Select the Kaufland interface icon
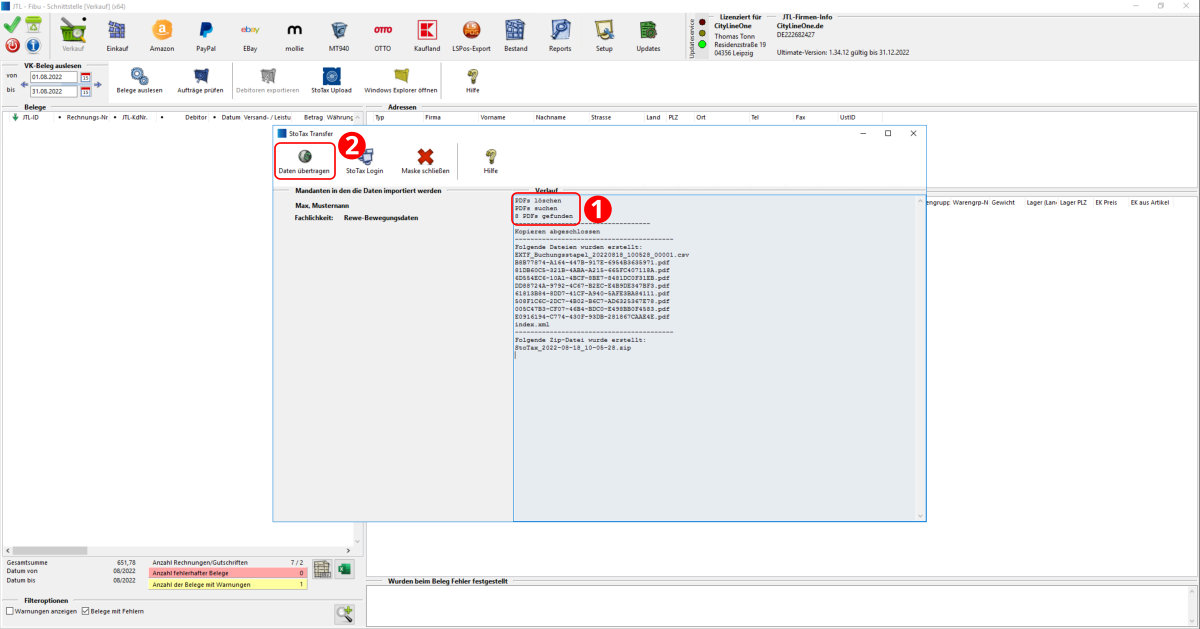Screen dimensions: 1200x629 (427, 36)
